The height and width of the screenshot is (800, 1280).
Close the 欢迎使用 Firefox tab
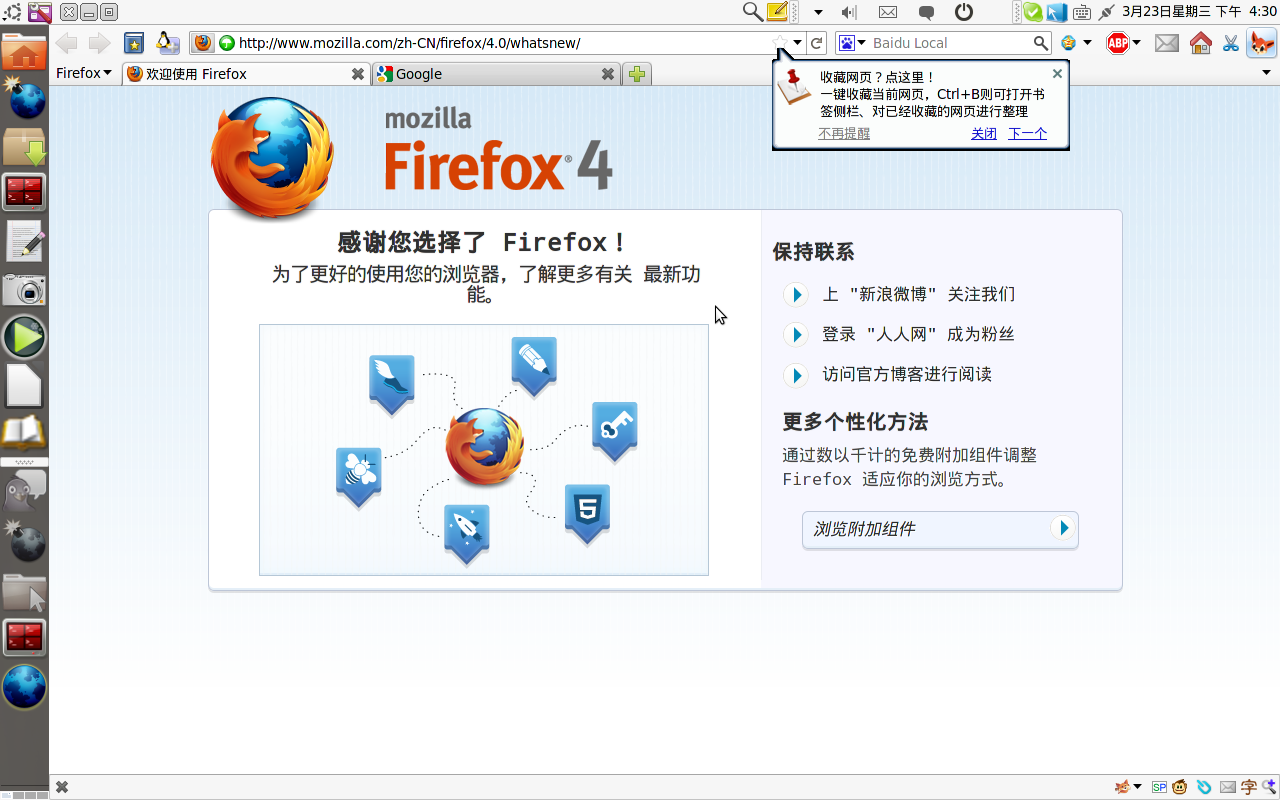[x=358, y=74]
